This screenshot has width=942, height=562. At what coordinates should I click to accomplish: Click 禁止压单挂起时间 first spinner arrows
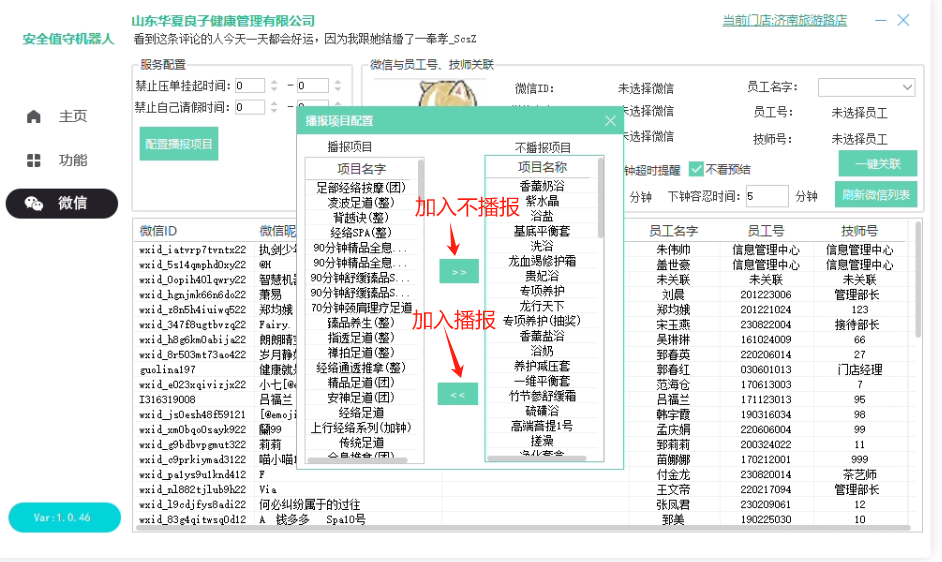tap(275, 86)
